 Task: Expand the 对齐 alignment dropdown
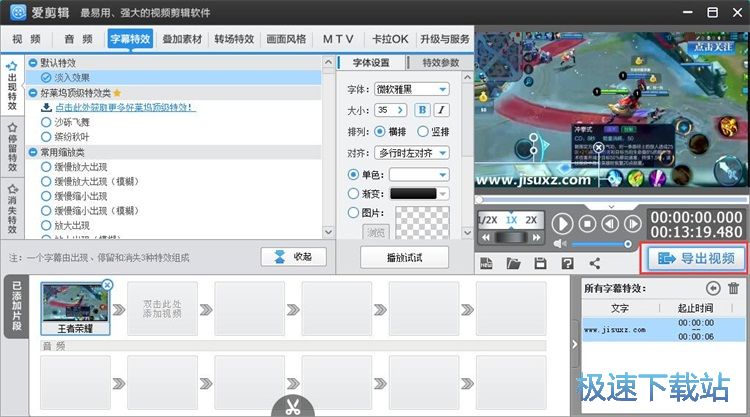(411, 153)
